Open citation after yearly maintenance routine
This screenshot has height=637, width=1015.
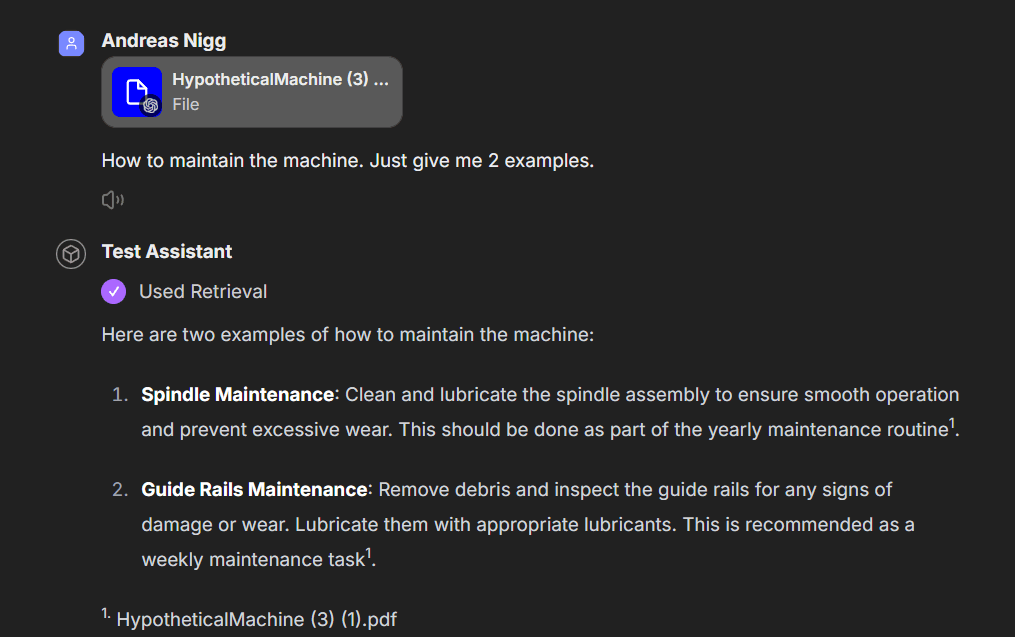click(x=953, y=424)
